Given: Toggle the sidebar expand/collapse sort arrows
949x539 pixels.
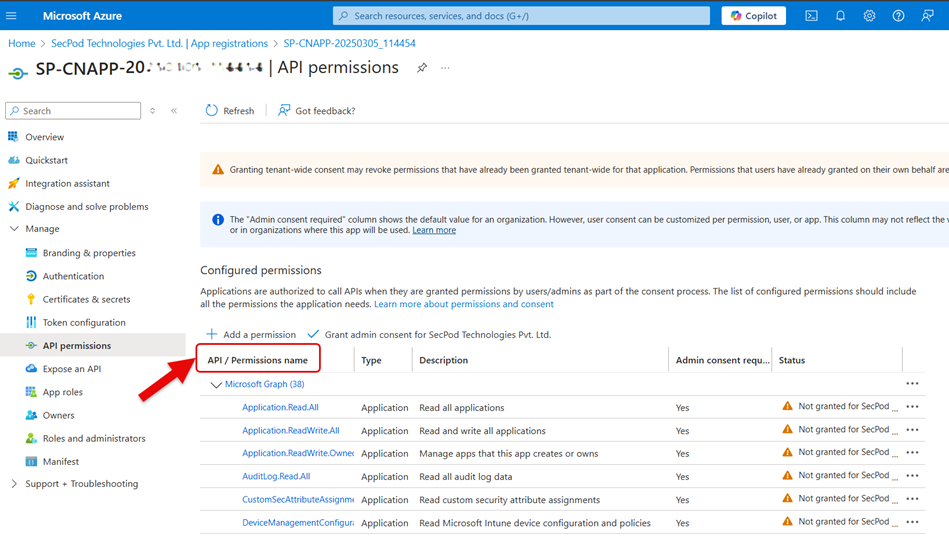Looking at the screenshot, I should [x=153, y=111].
